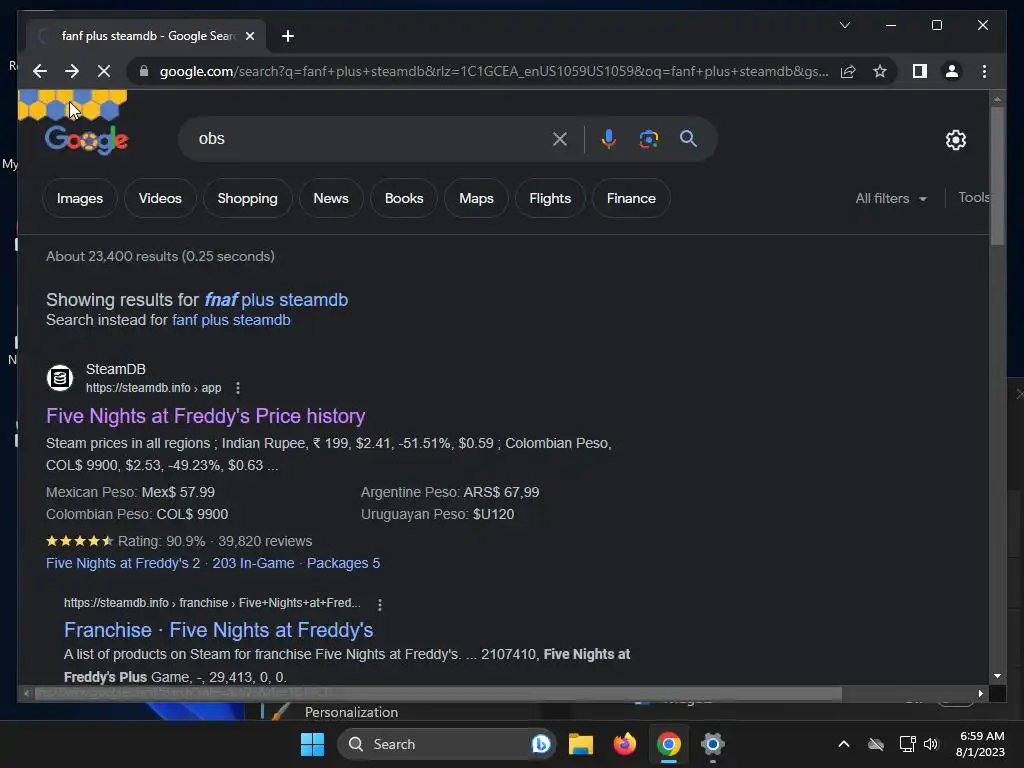Launch Firefox from the taskbar

[625, 744]
